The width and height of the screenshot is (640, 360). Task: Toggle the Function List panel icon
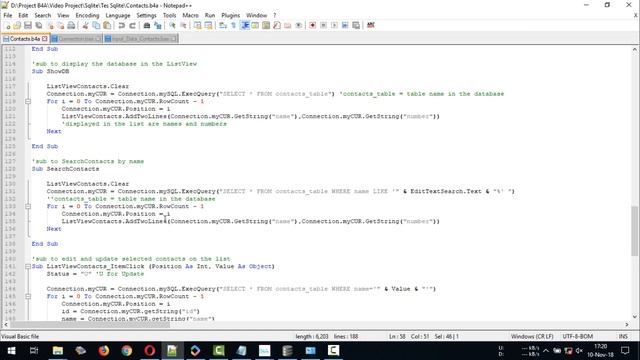277,25
